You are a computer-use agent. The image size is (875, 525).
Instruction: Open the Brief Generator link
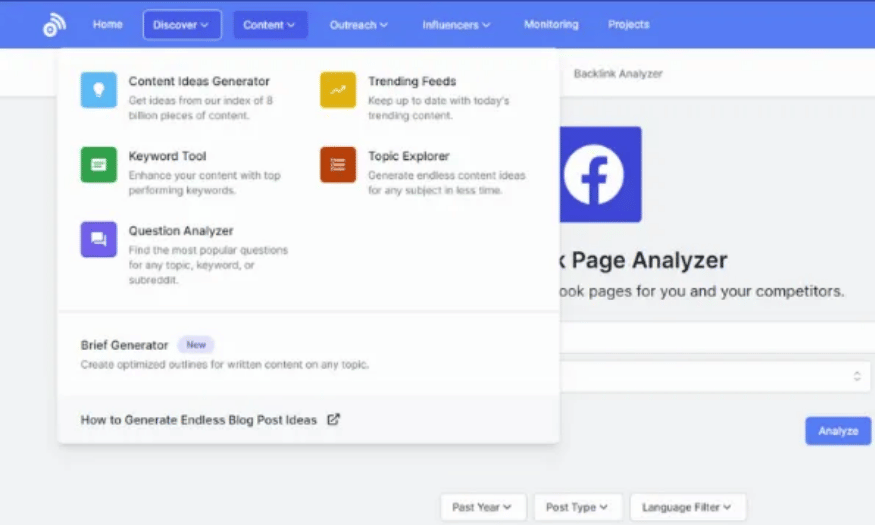point(124,345)
